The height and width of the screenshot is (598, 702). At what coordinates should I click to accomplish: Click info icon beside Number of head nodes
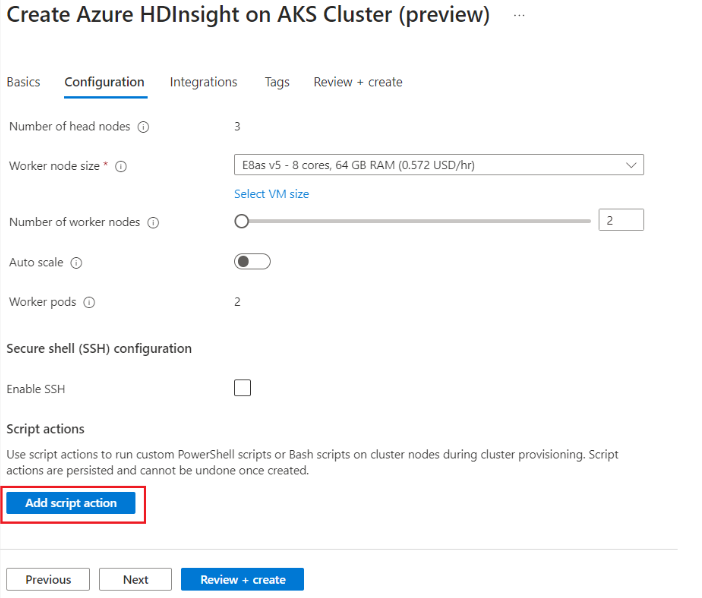point(143,127)
